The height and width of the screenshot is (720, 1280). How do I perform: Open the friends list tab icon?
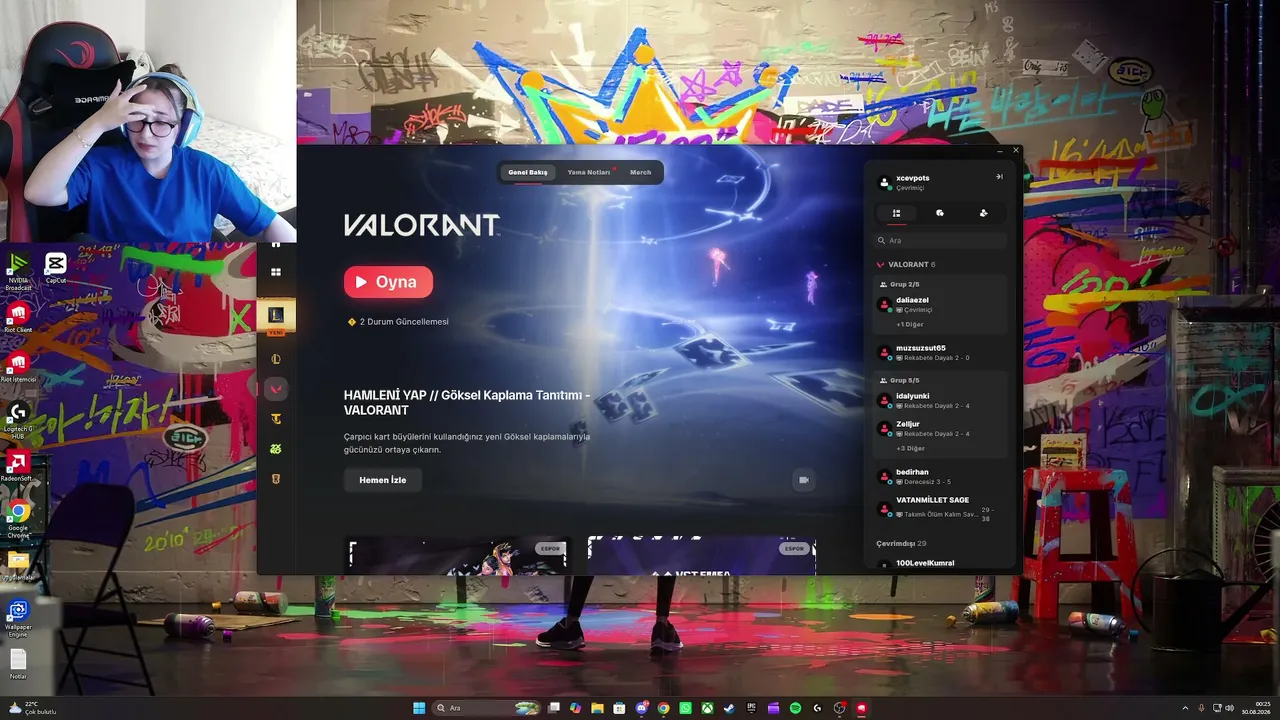click(896, 213)
